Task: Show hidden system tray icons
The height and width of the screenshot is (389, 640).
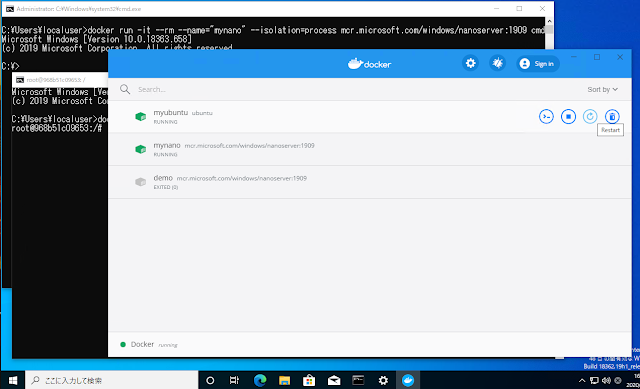Action: [582, 380]
